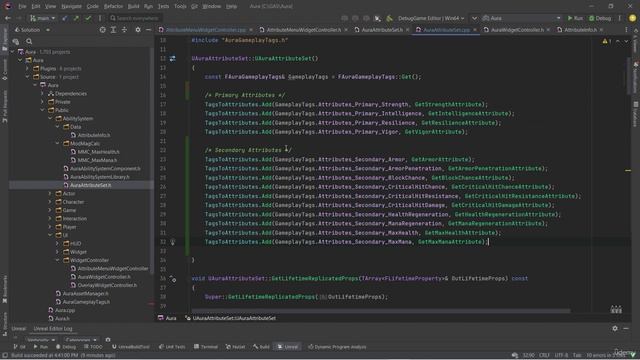Viewport: 640px width, 360px height.
Task: Switch to AttributeMenuWidgetController.h tab
Action: point(304,30)
